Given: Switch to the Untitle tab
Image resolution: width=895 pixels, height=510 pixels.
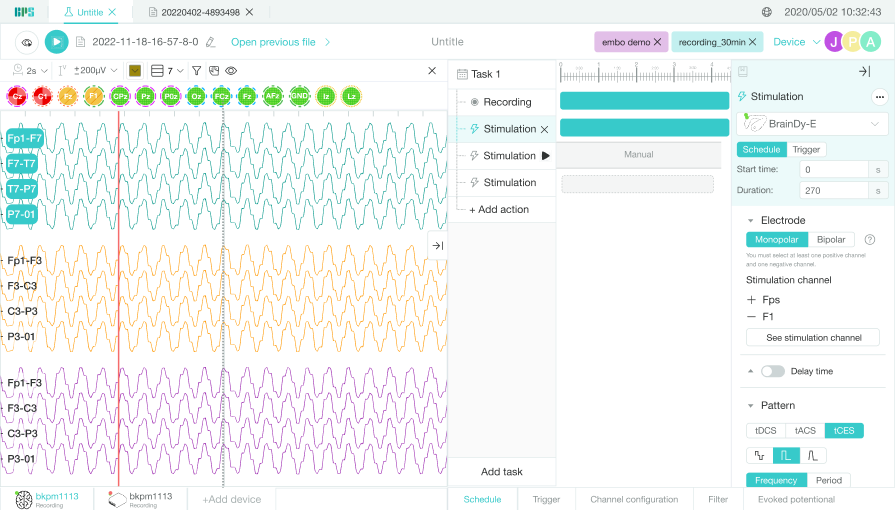Looking at the screenshot, I should 90,12.
